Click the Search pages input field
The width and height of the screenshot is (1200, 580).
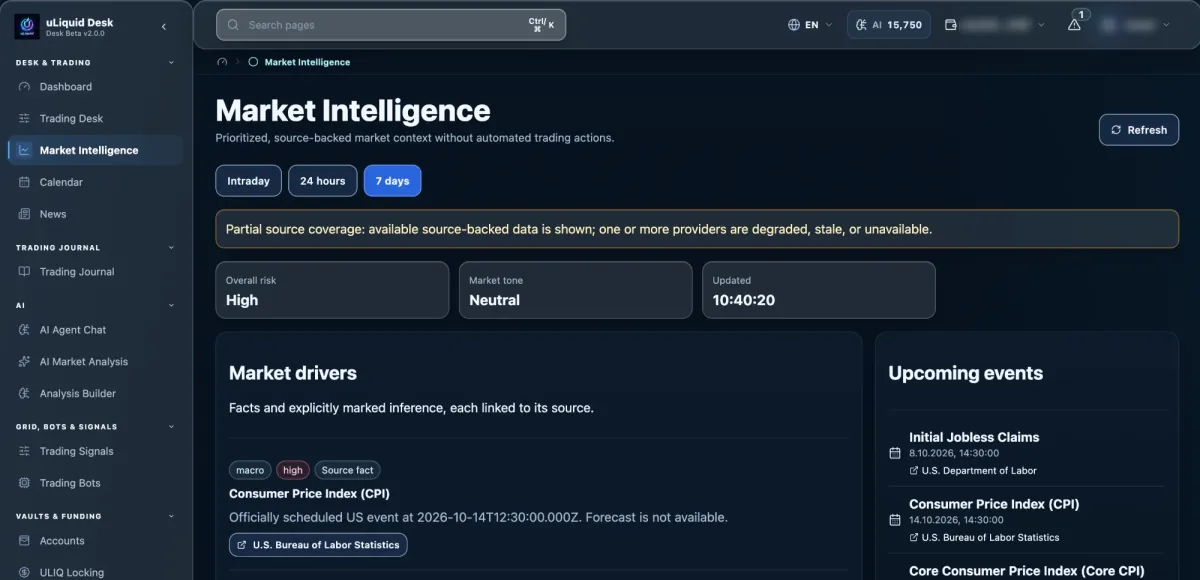point(391,25)
